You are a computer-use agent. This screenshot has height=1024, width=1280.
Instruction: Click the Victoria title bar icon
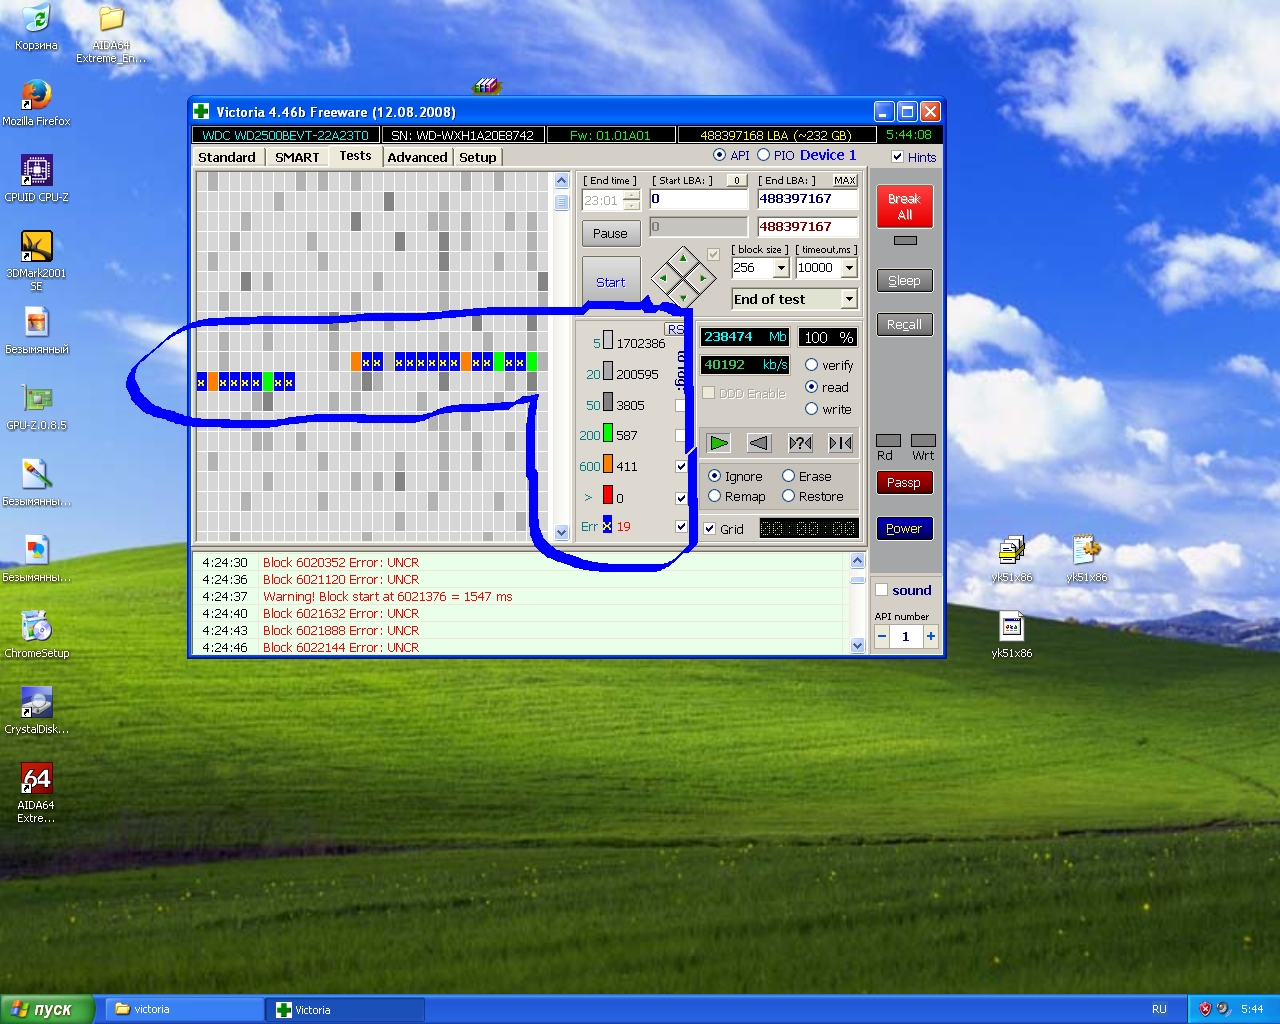(201, 111)
